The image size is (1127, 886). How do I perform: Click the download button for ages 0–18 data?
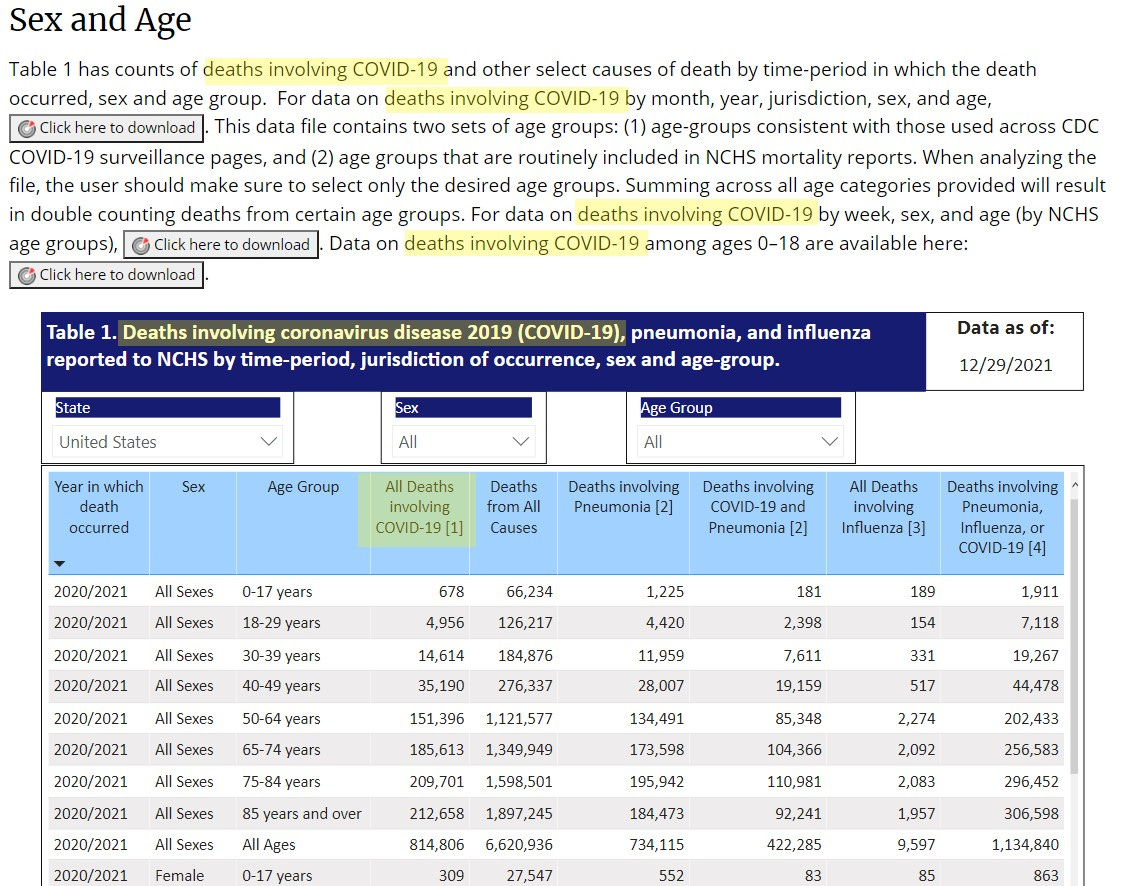coord(106,275)
